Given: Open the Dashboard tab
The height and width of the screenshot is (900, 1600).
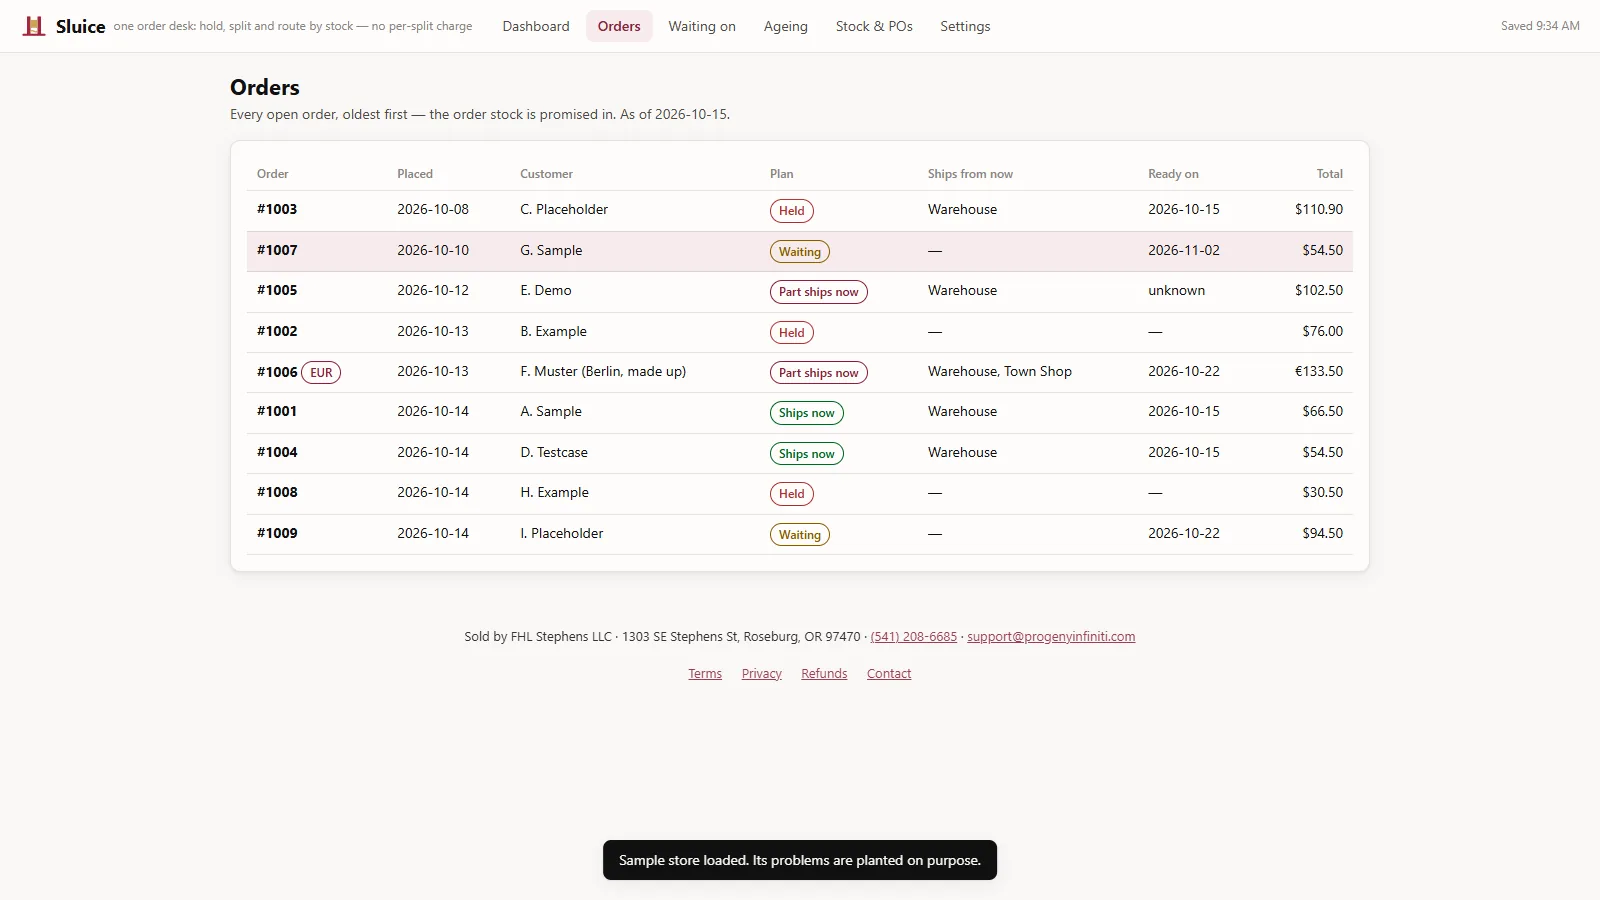Looking at the screenshot, I should click(536, 26).
